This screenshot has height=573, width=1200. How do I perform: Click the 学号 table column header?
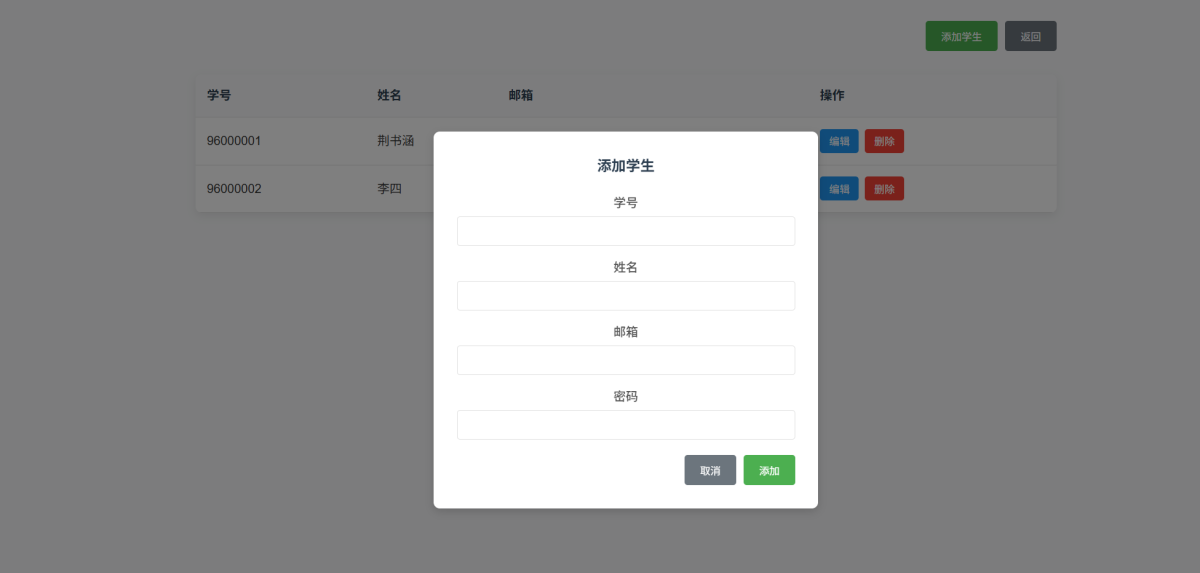[x=219, y=95]
